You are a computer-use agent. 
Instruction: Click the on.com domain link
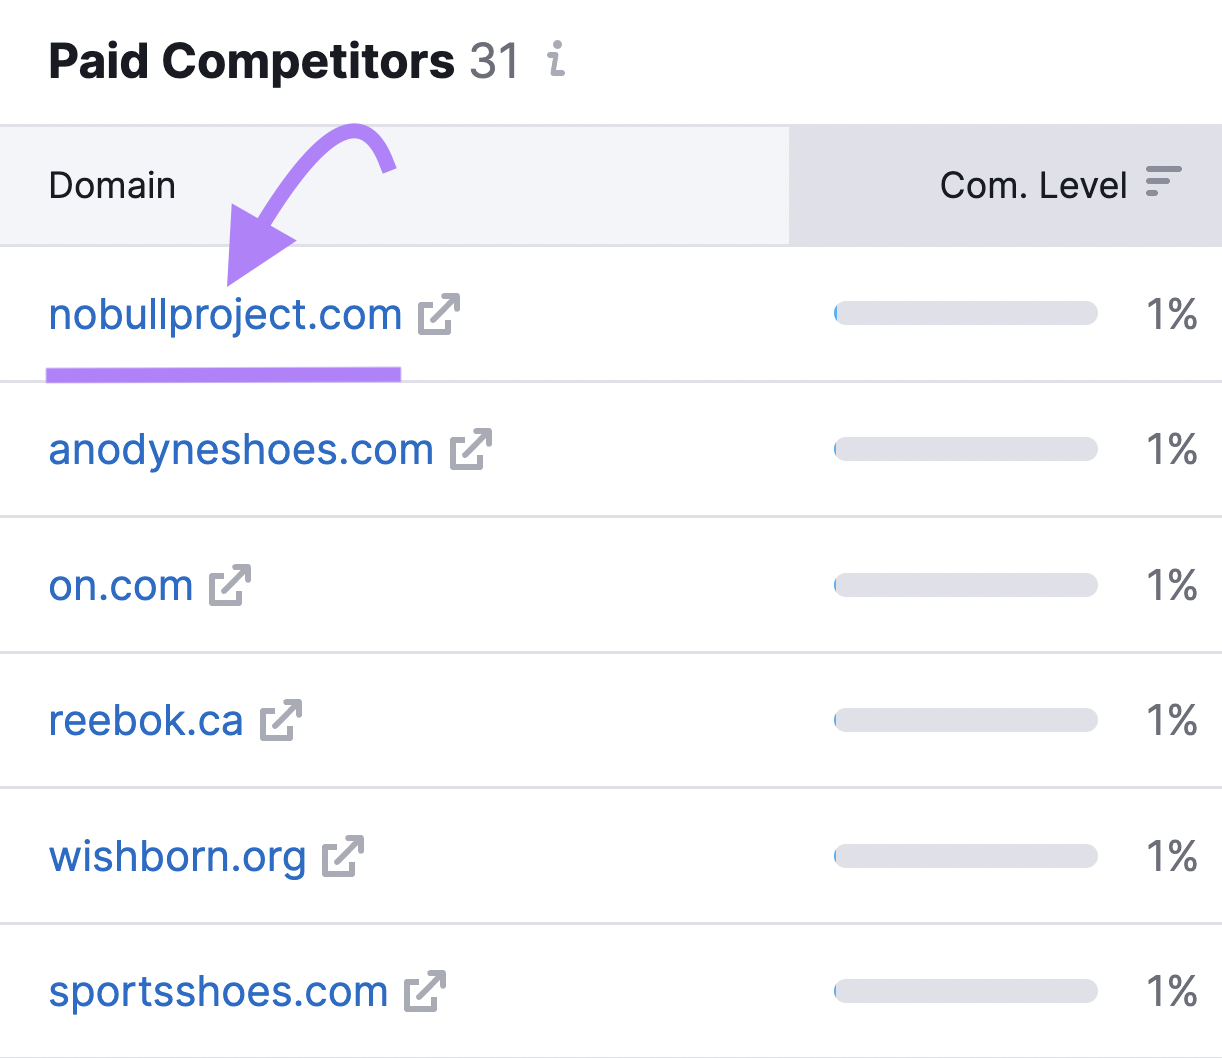120,584
